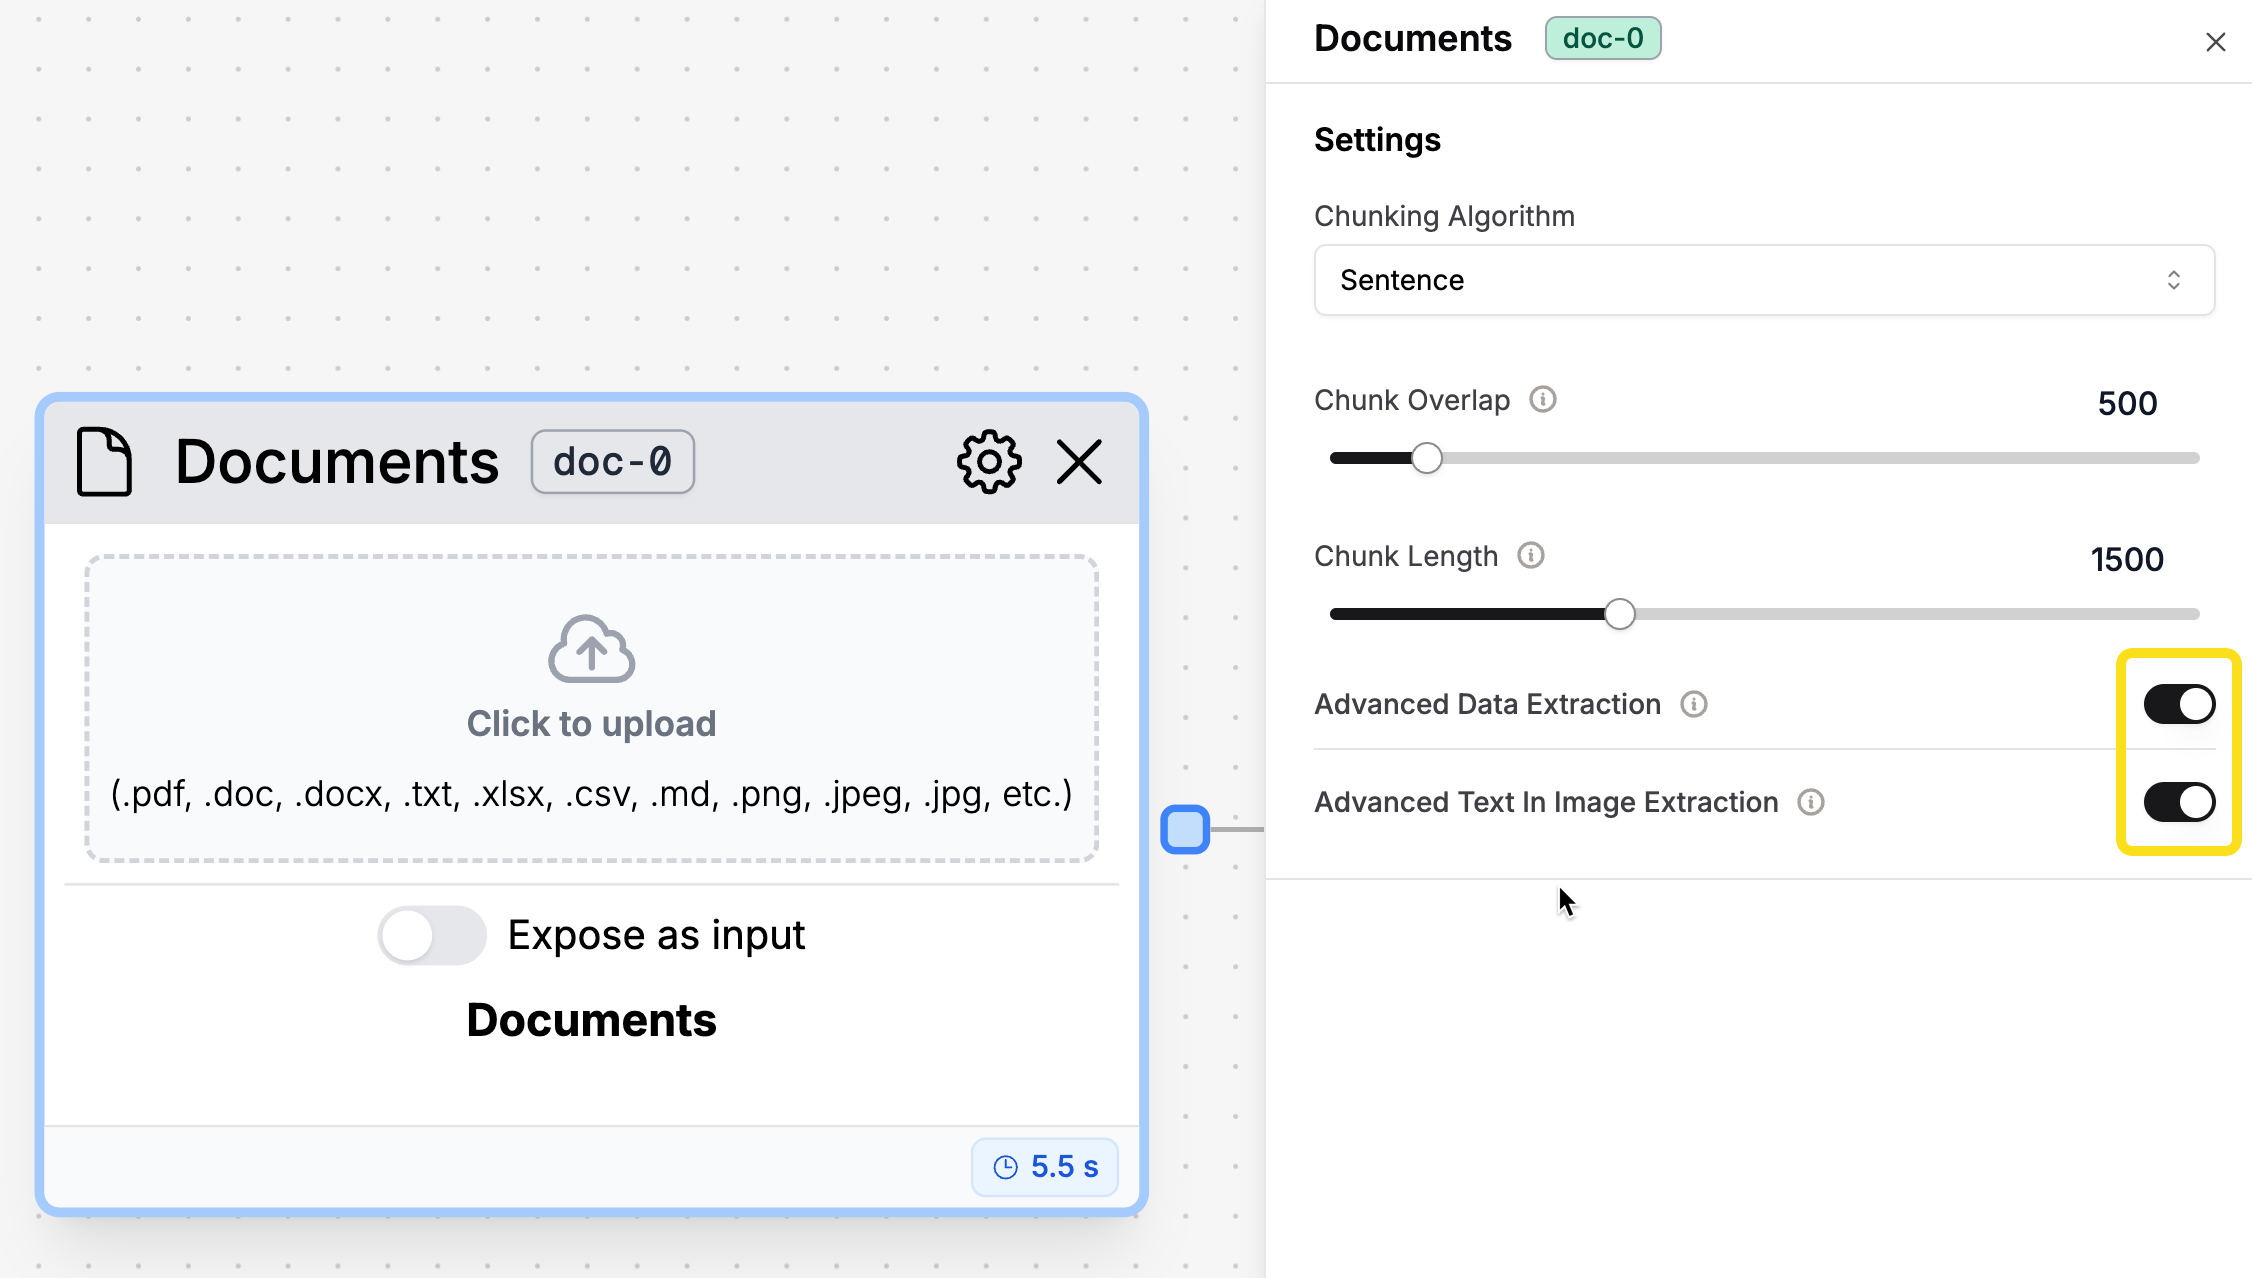Click the upload dropzone area
Image resolution: width=2252 pixels, height=1278 pixels.
[x=591, y=708]
